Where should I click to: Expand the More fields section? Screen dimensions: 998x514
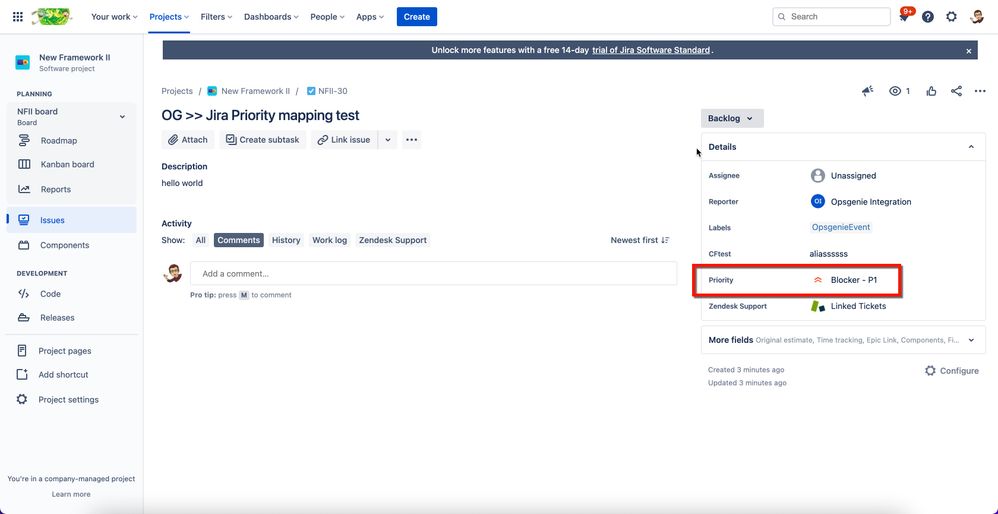tap(843, 340)
